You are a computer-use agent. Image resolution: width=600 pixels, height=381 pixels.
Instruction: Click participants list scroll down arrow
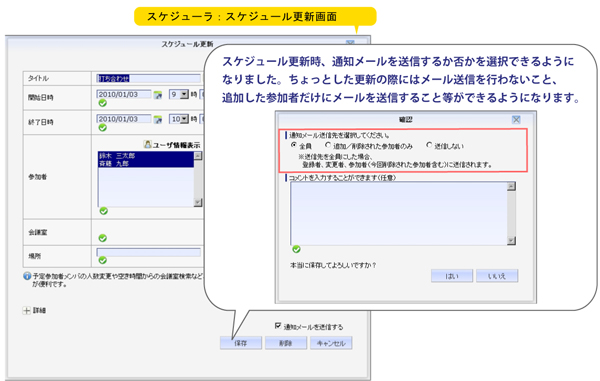click(198, 203)
